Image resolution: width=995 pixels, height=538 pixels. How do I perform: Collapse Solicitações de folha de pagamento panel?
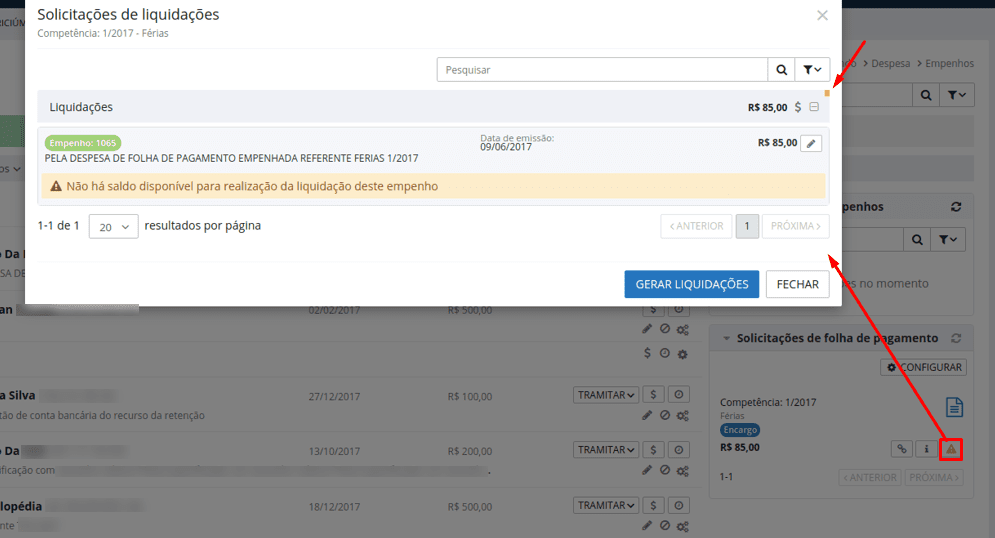tap(726, 339)
